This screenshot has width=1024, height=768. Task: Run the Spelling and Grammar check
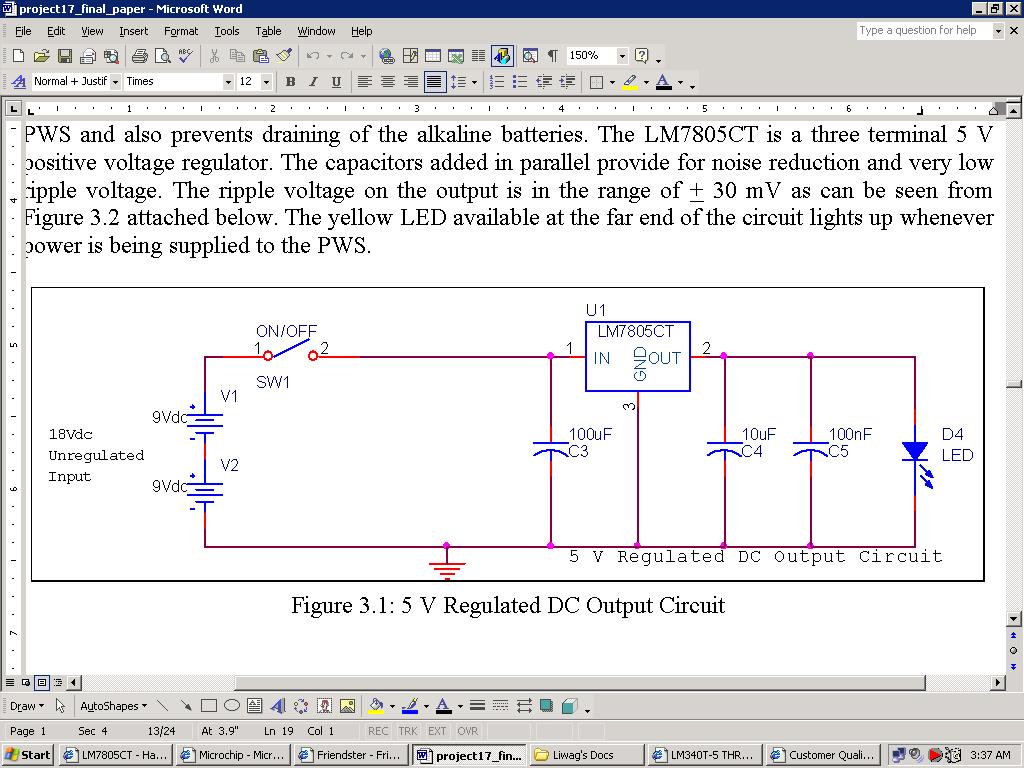point(185,56)
